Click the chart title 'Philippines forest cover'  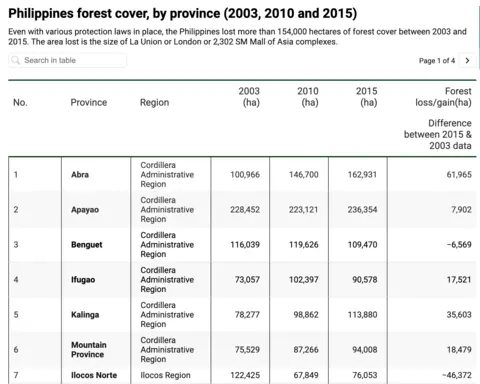[x=182, y=14]
